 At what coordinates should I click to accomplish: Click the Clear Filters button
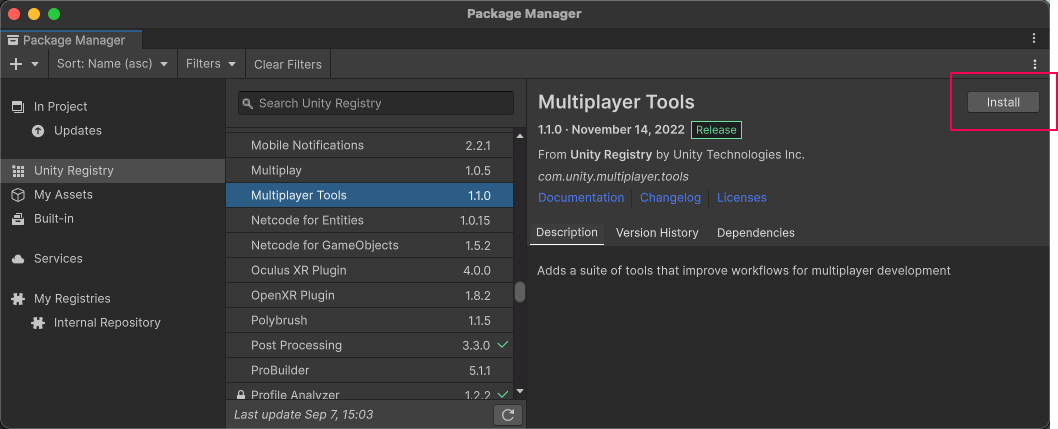click(288, 64)
